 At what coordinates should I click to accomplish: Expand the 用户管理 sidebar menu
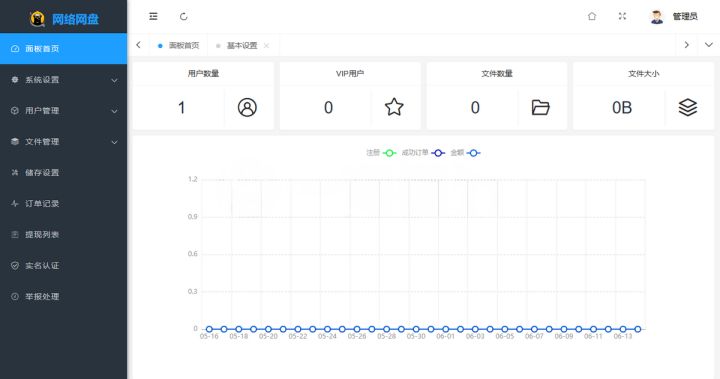63,111
